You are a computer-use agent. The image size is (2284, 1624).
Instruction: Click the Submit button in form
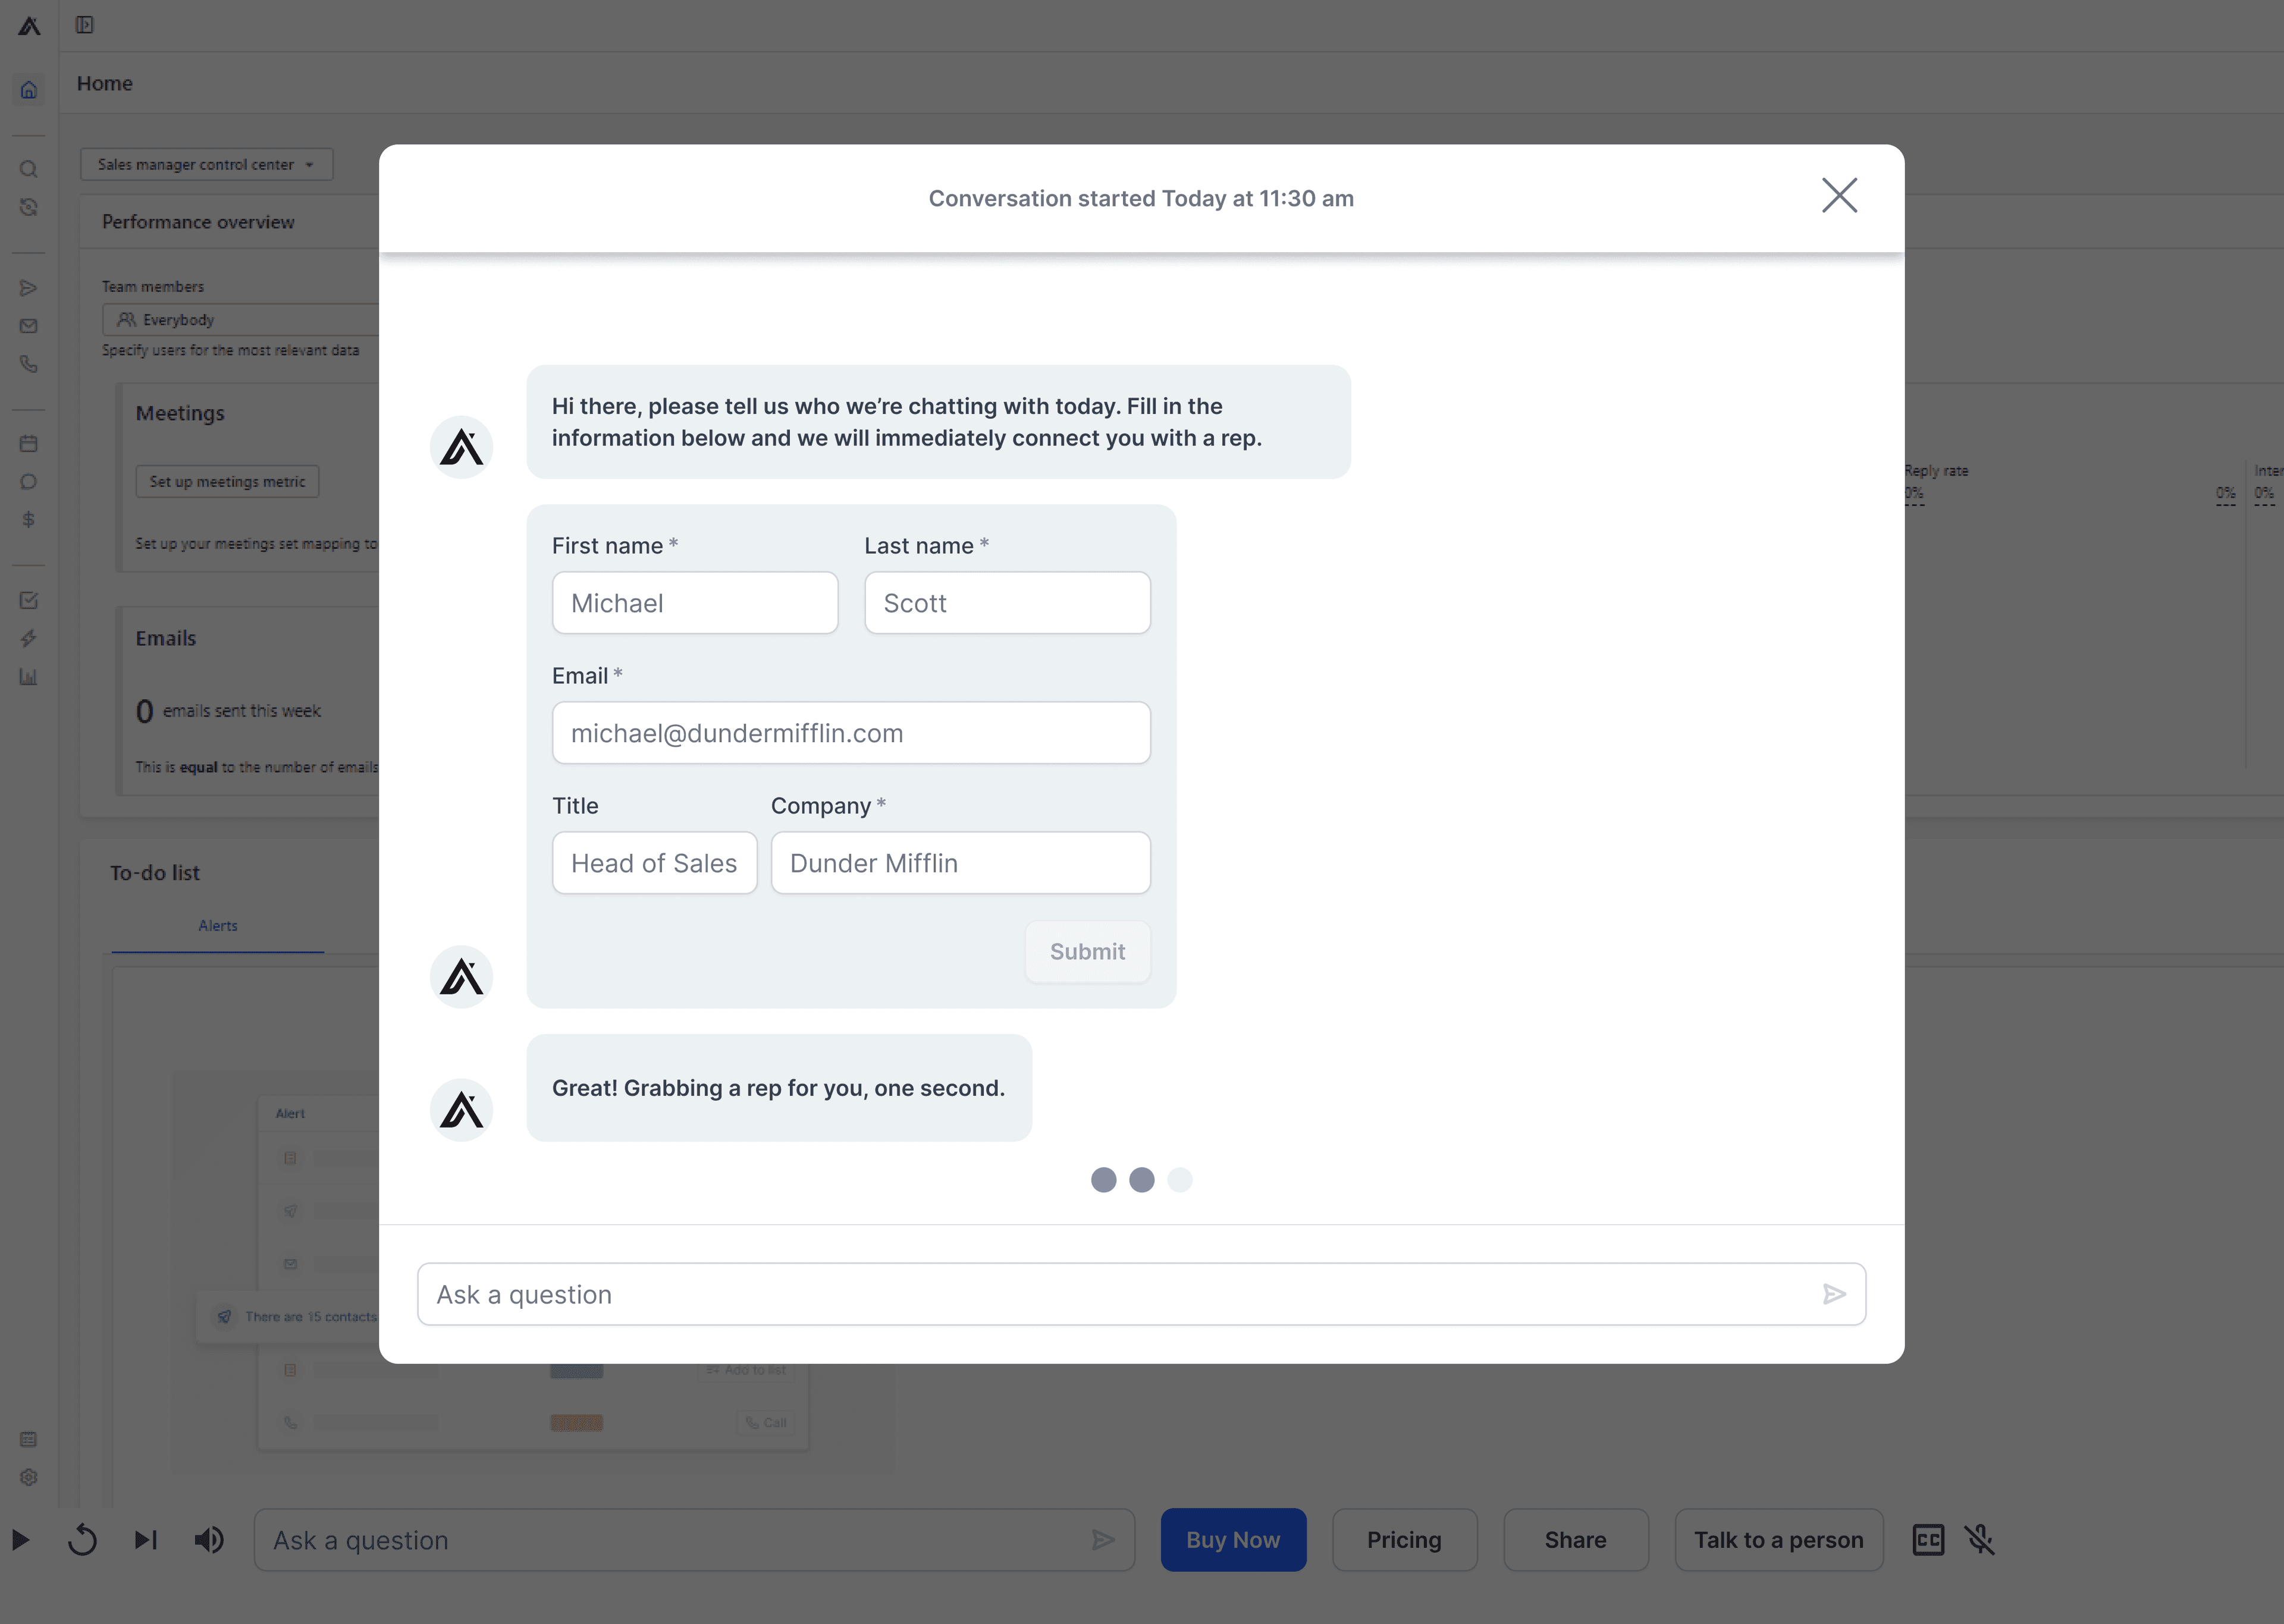pos(1087,952)
